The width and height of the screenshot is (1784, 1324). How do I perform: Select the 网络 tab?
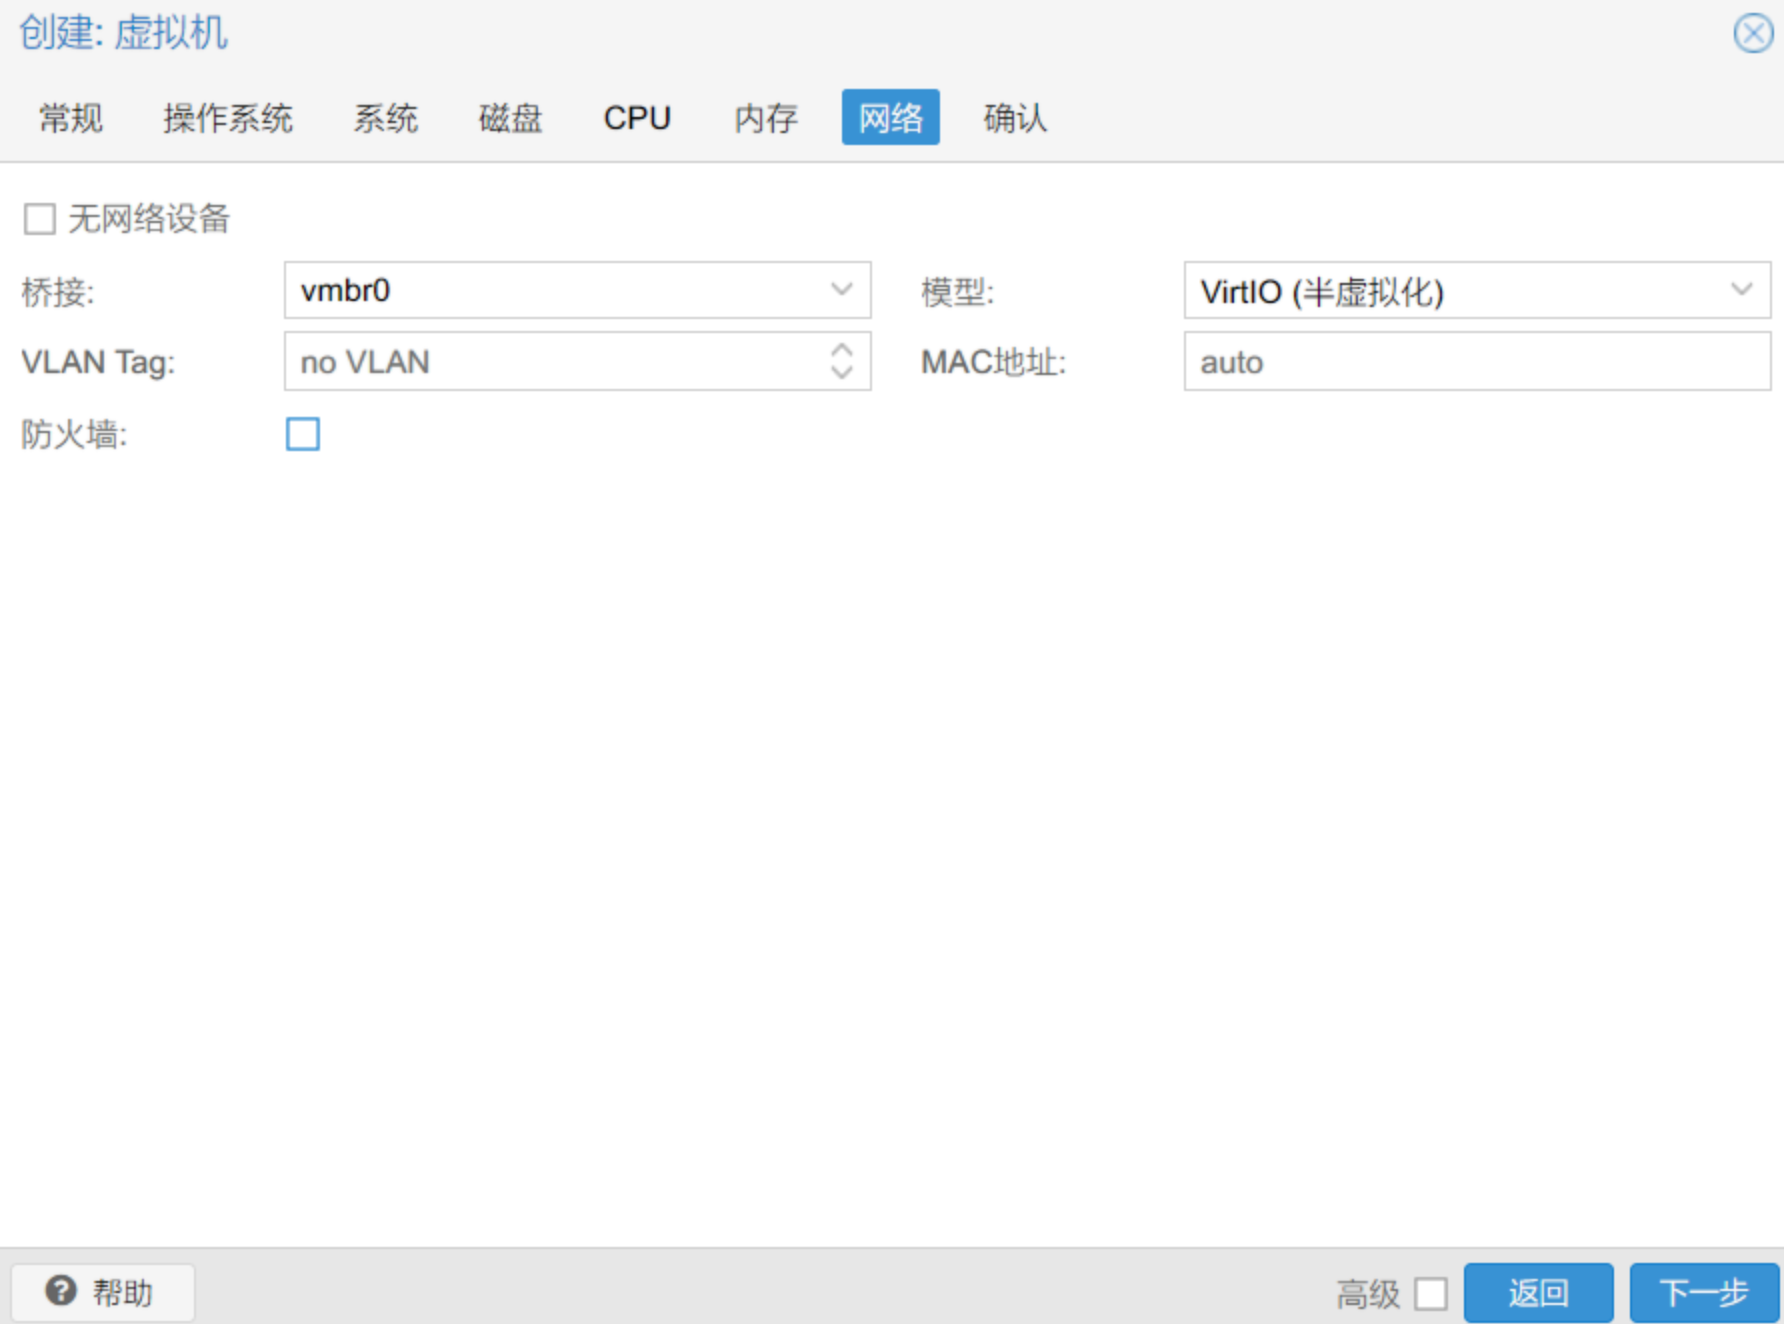[x=890, y=118]
